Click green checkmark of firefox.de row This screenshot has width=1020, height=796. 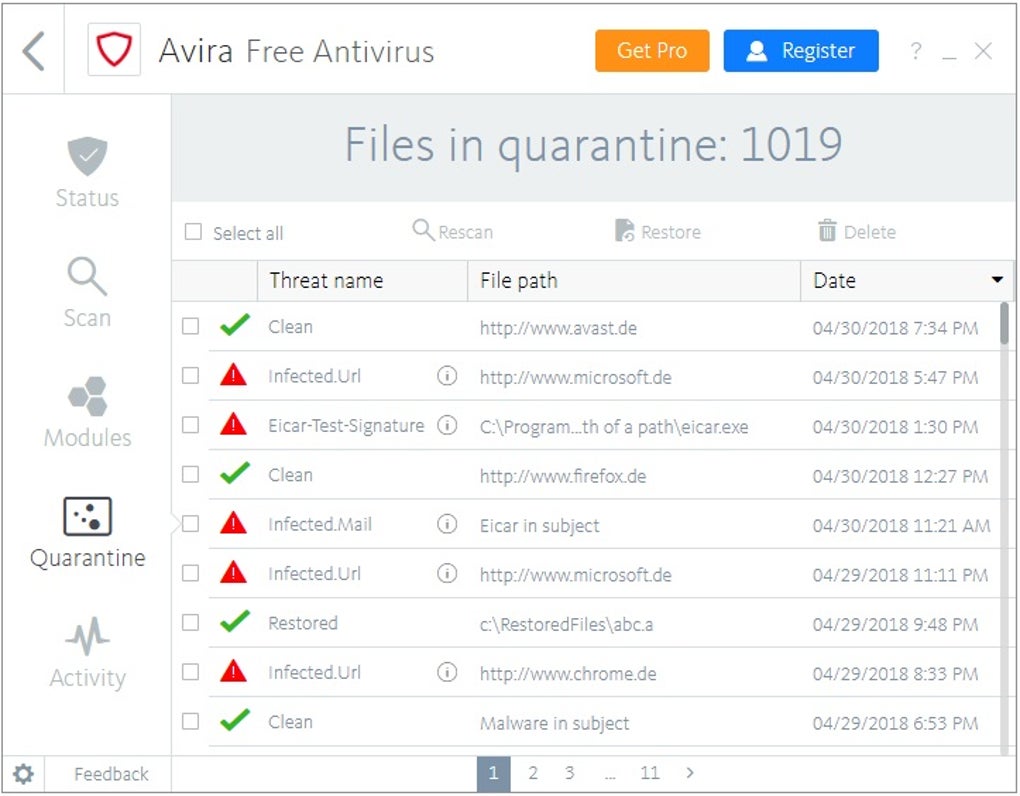[x=235, y=473]
